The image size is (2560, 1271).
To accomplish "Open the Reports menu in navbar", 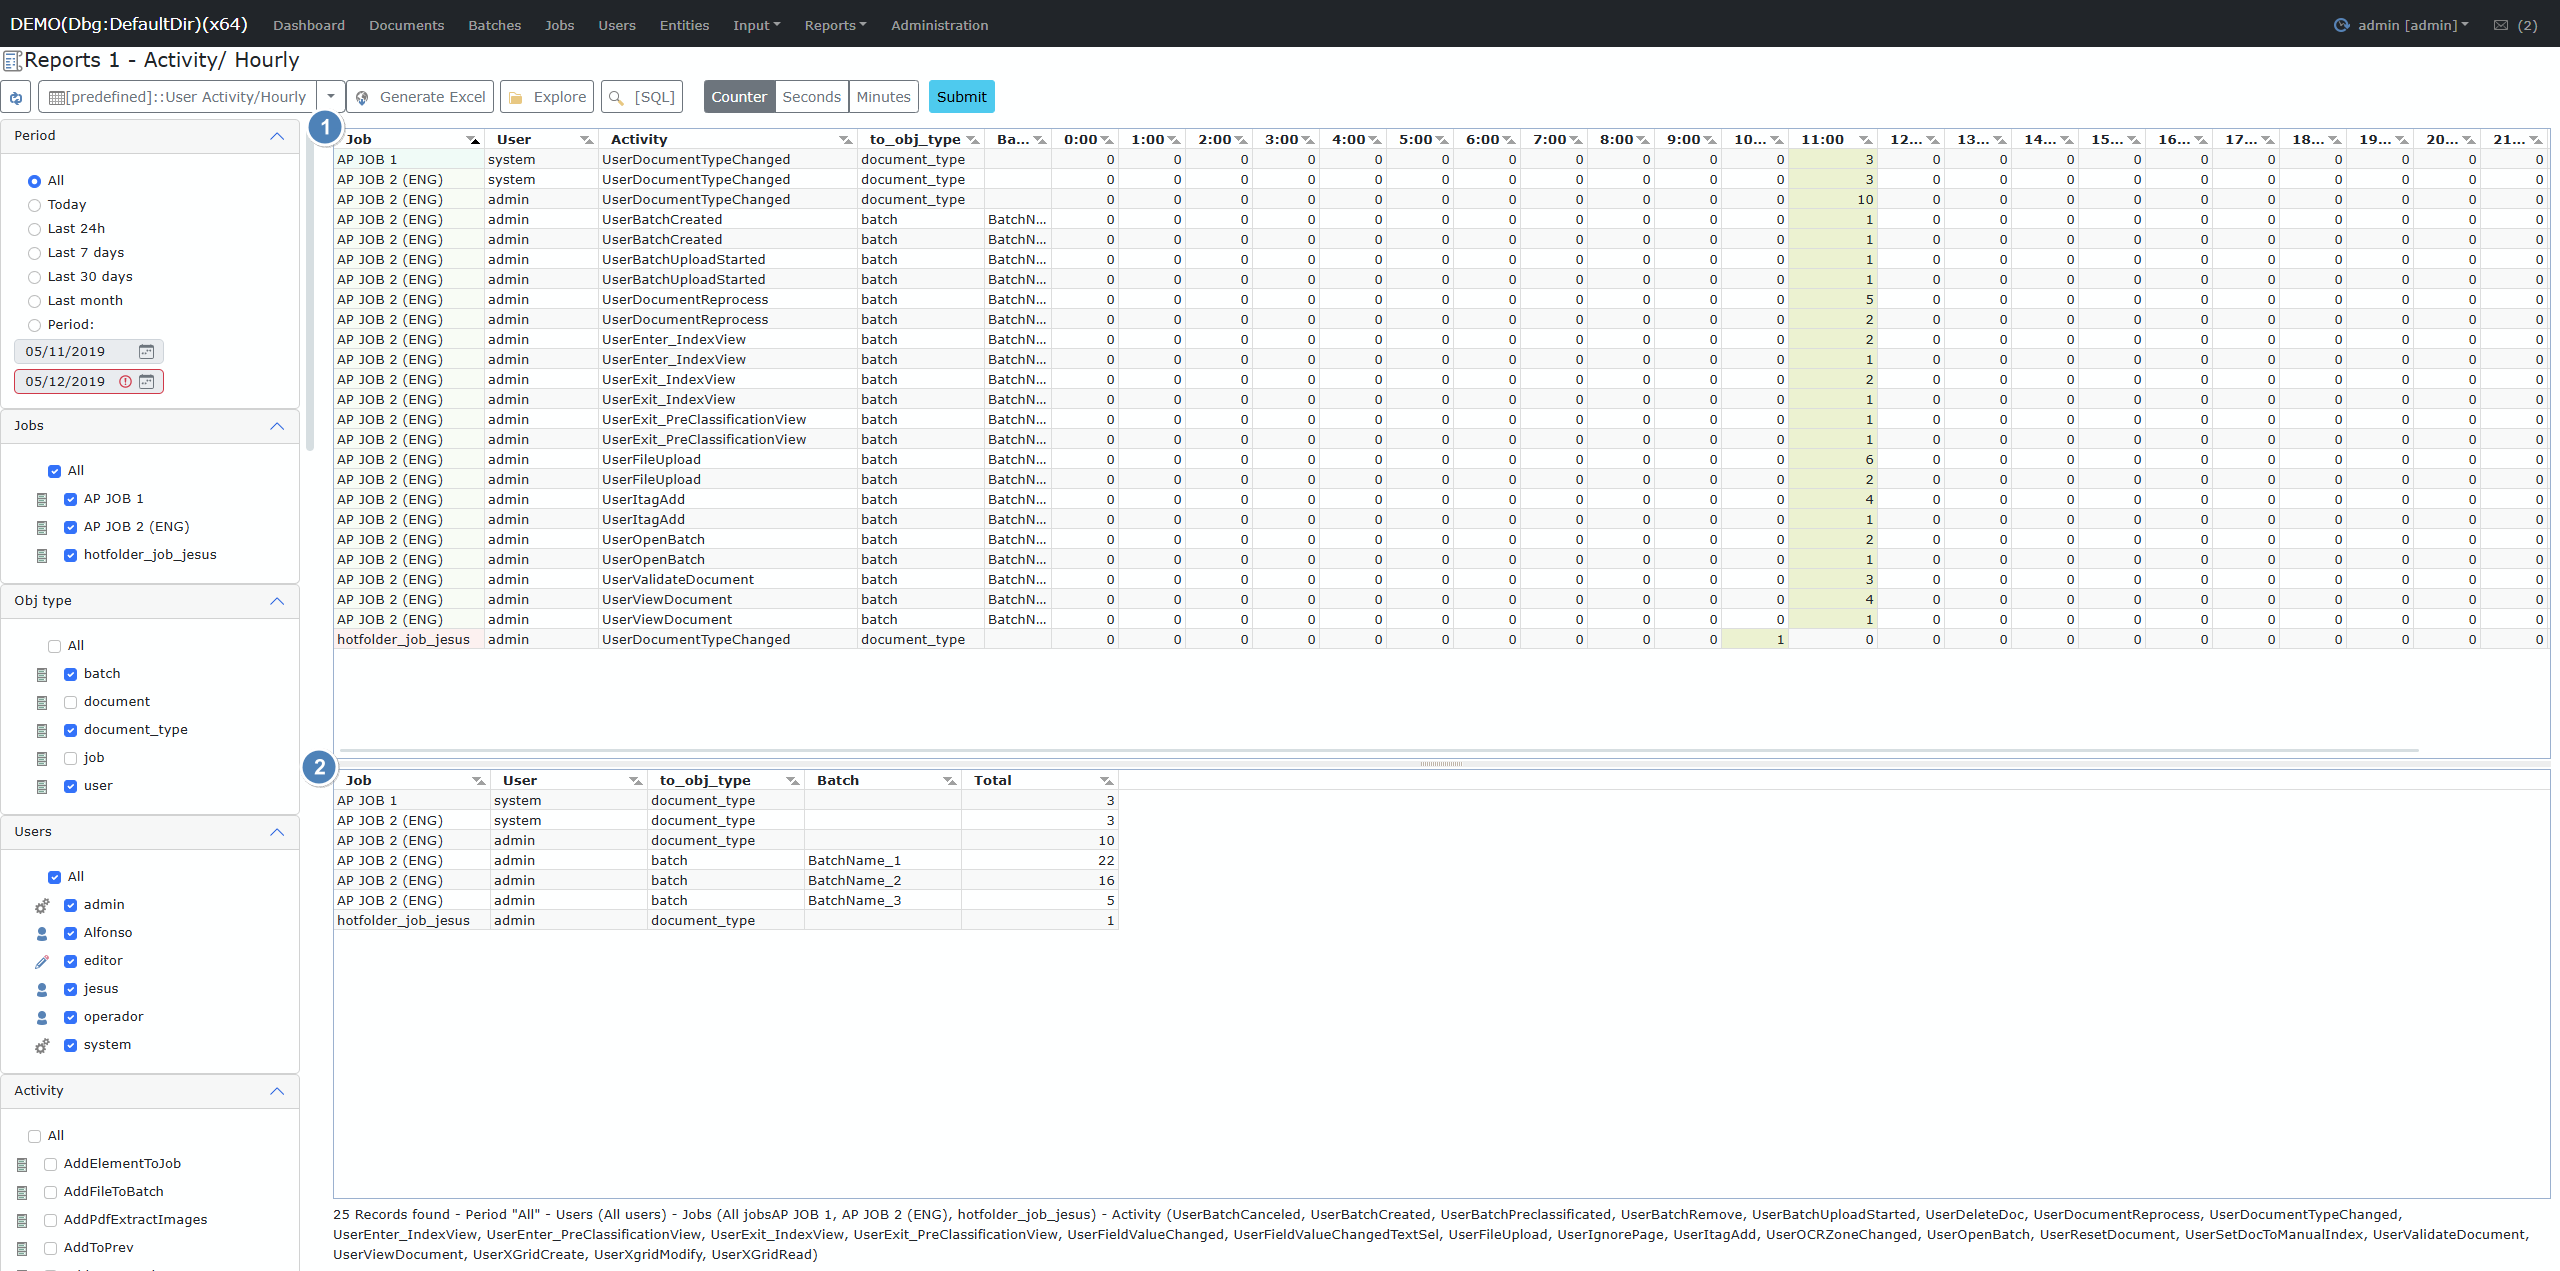I will pos(835,25).
